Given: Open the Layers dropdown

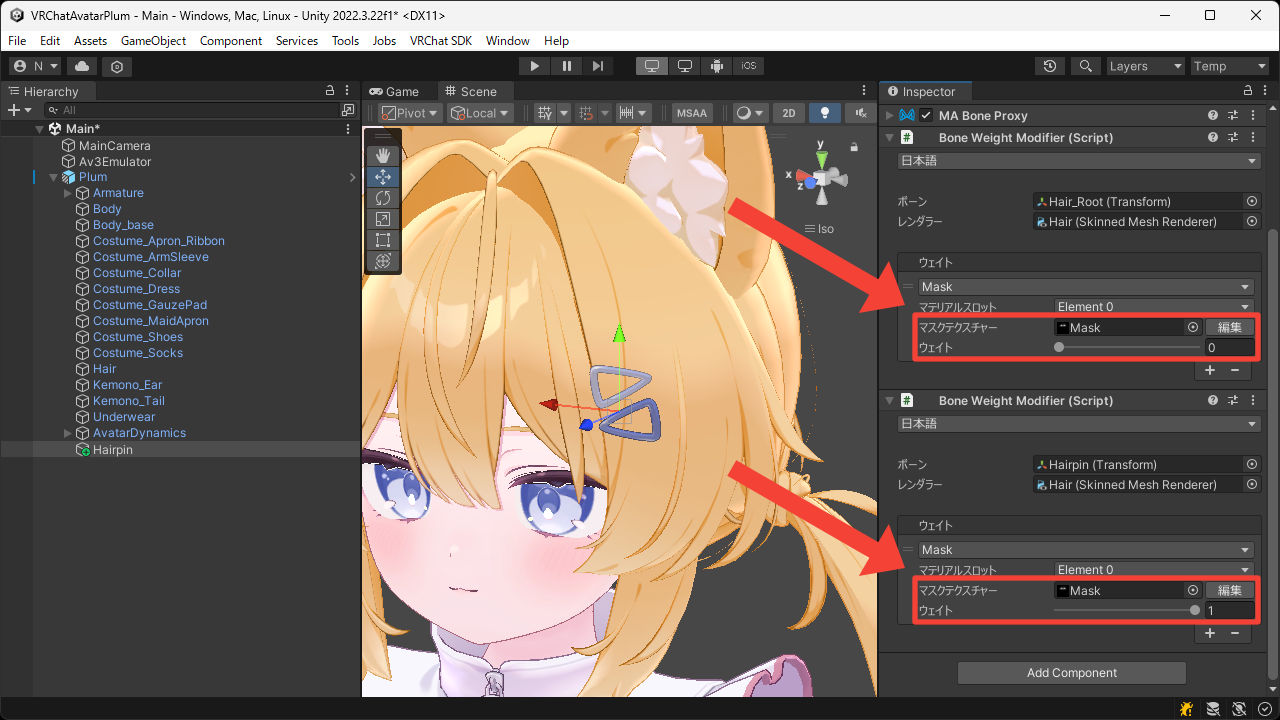Looking at the screenshot, I should tap(1145, 66).
